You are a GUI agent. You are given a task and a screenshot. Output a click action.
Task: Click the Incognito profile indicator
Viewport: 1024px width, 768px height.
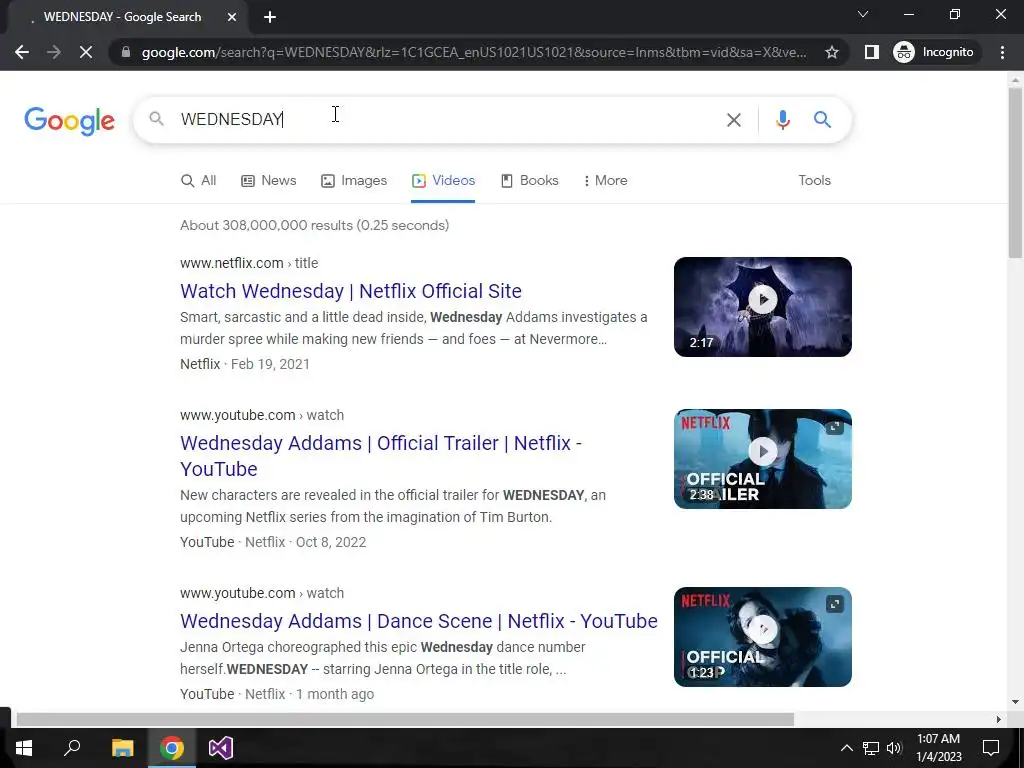[x=933, y=52]
